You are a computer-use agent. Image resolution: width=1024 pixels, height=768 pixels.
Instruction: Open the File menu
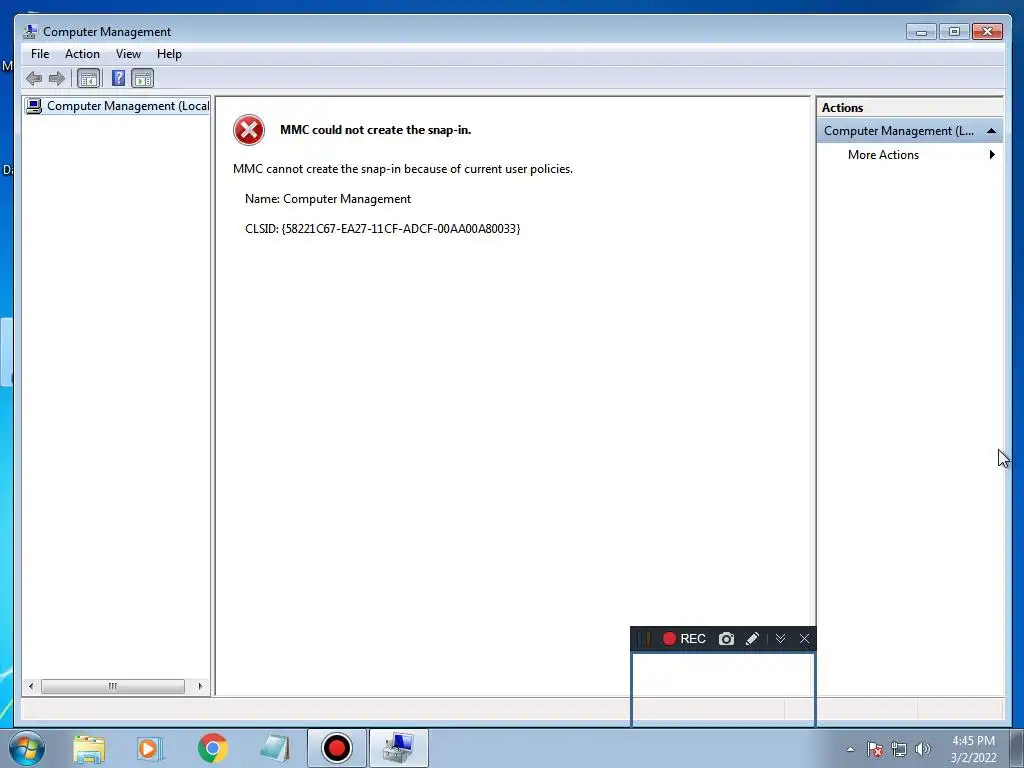tap(40, 54)
